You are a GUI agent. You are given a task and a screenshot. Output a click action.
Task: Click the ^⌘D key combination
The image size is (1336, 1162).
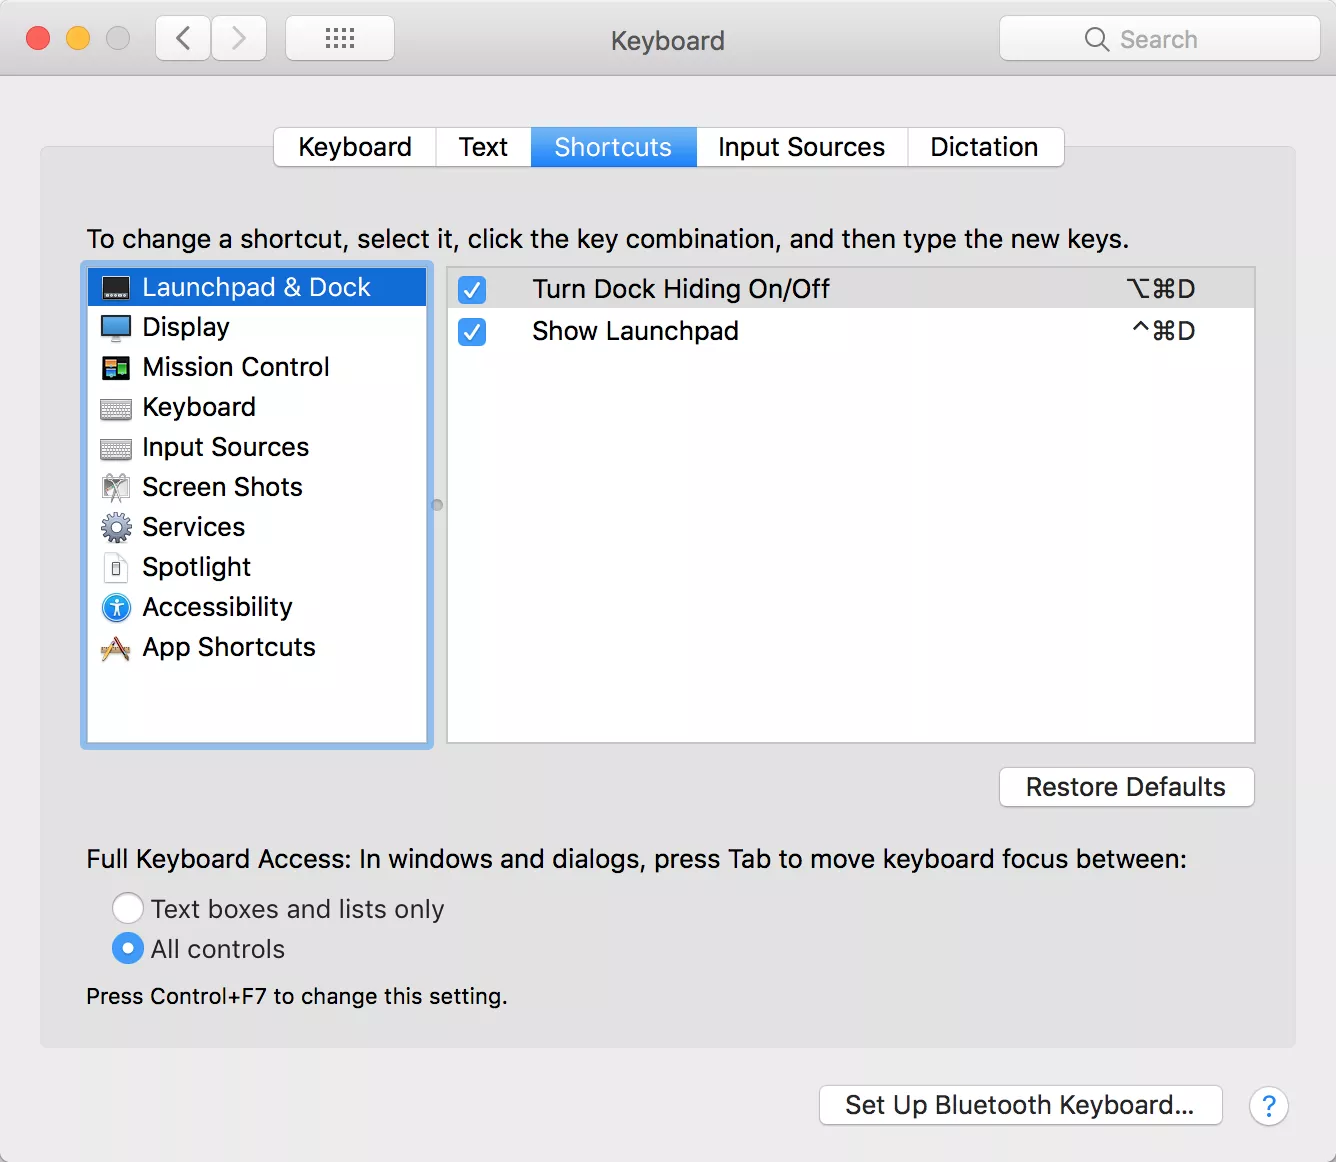click(x=1163, y=331)
